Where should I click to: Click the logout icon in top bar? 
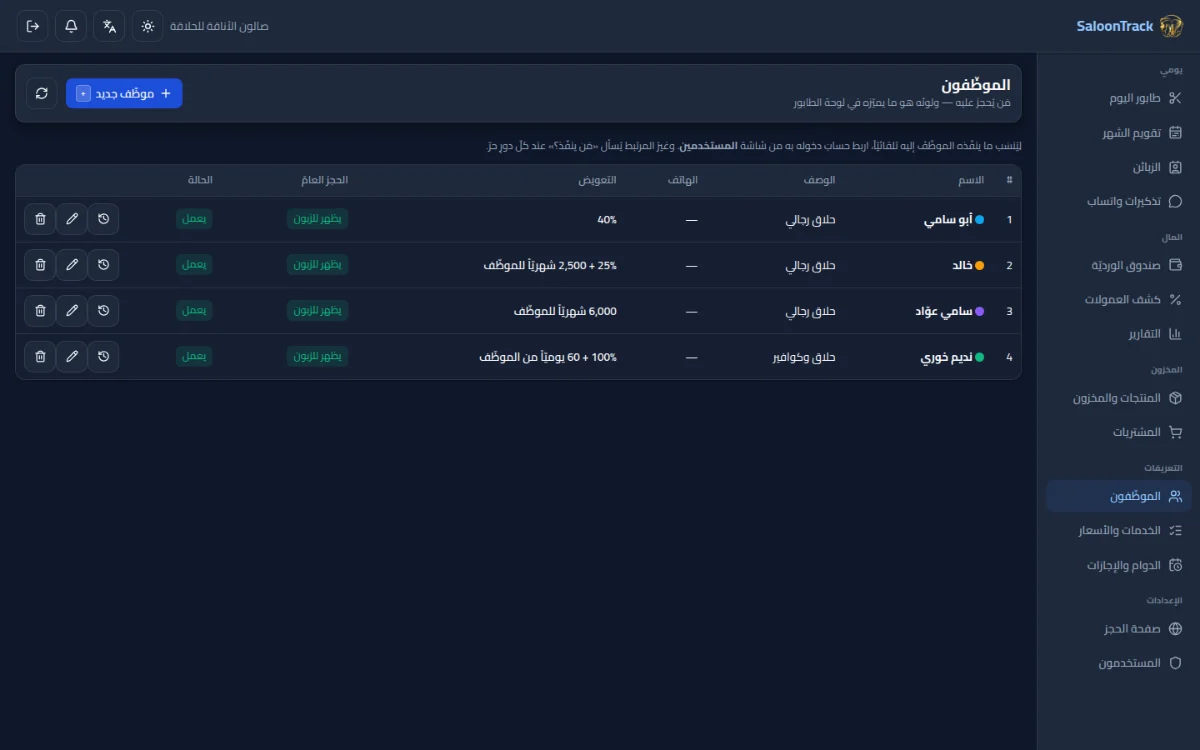coord(32,26)
